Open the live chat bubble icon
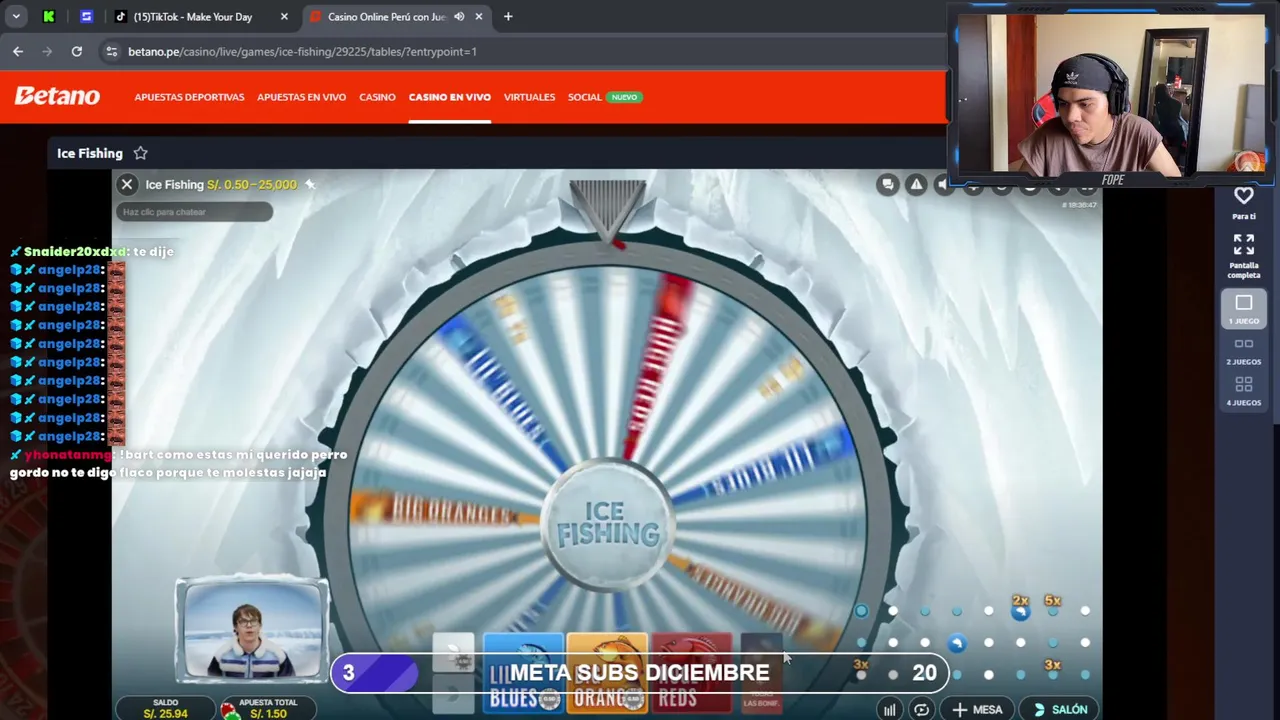This screenshot has width=1280, height=720. [x=887, y=184]
